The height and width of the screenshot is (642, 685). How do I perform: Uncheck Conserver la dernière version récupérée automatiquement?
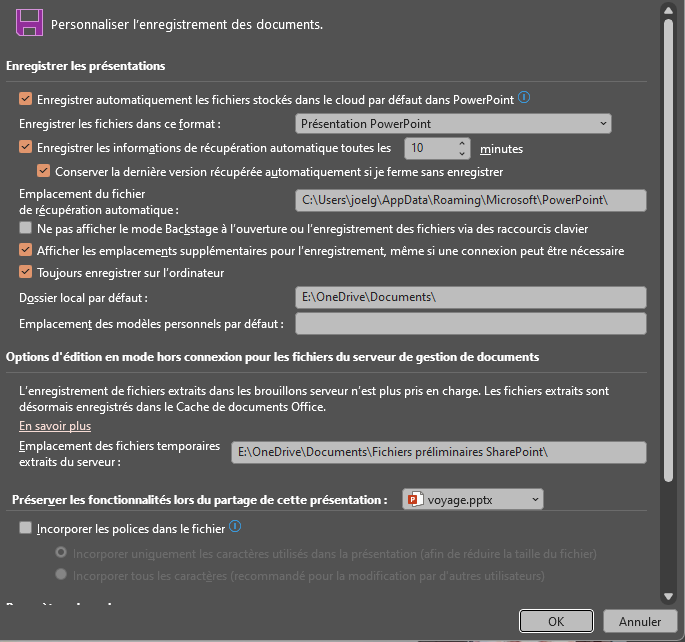43,171
